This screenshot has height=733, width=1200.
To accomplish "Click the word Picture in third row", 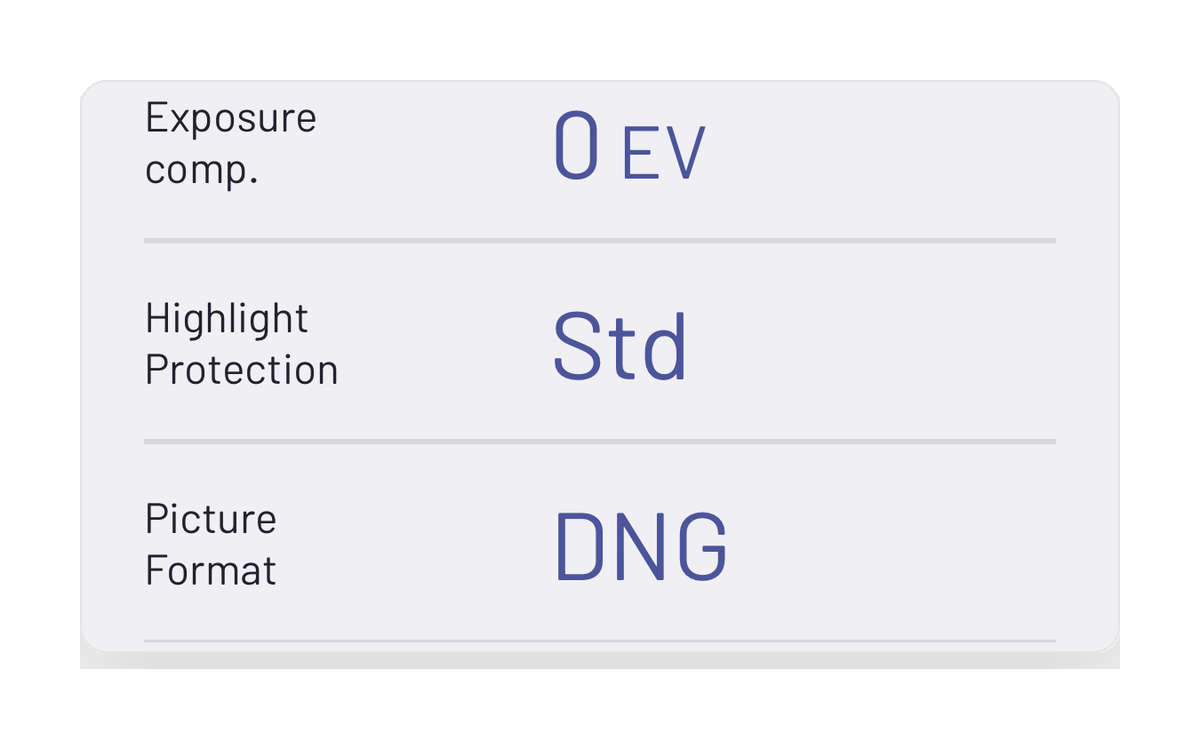I will (211, 518).
